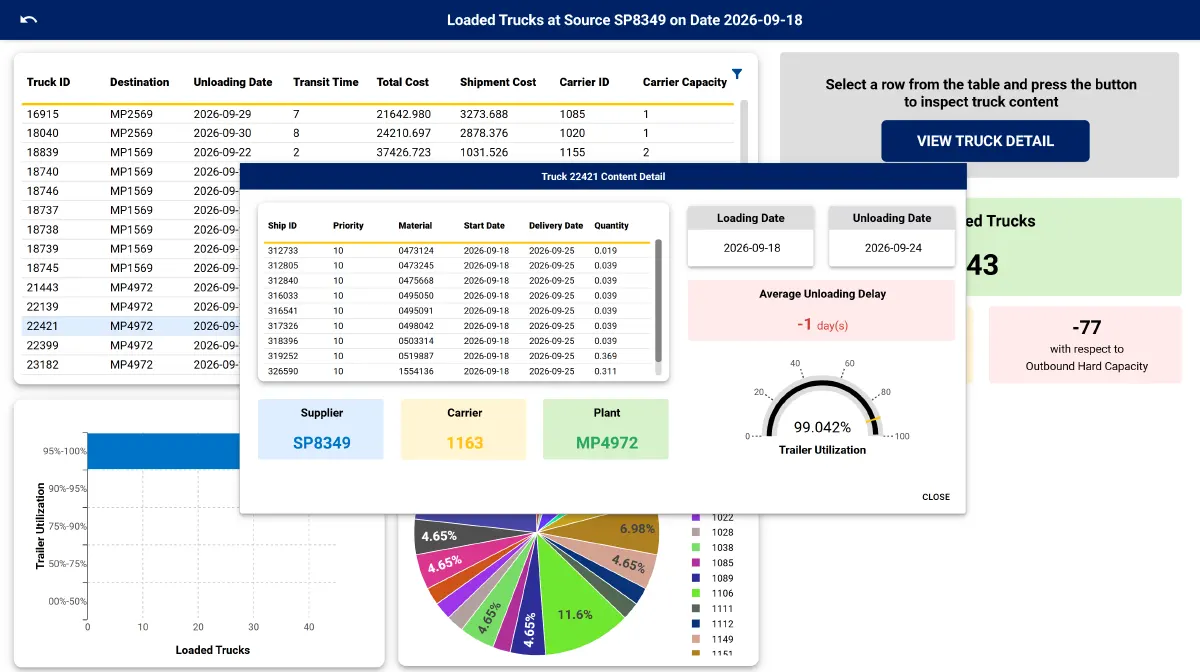Screen dimensions: 1200x672
Task: Click the legend swatch for carrier 1022
Action: (697, 517)
